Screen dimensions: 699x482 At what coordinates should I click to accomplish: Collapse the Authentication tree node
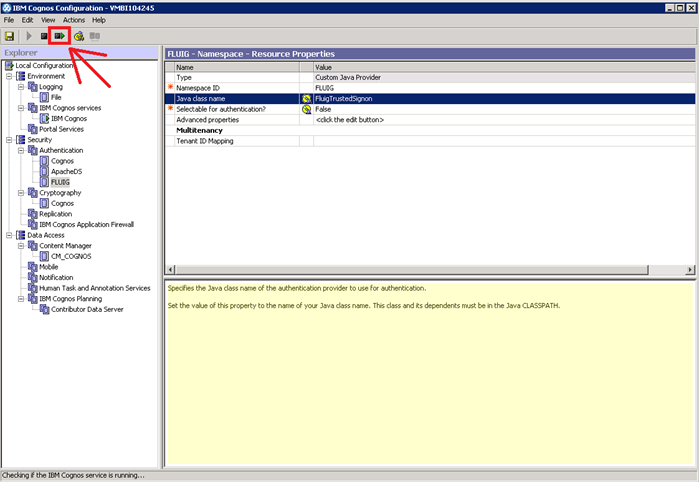pos(21,151)
